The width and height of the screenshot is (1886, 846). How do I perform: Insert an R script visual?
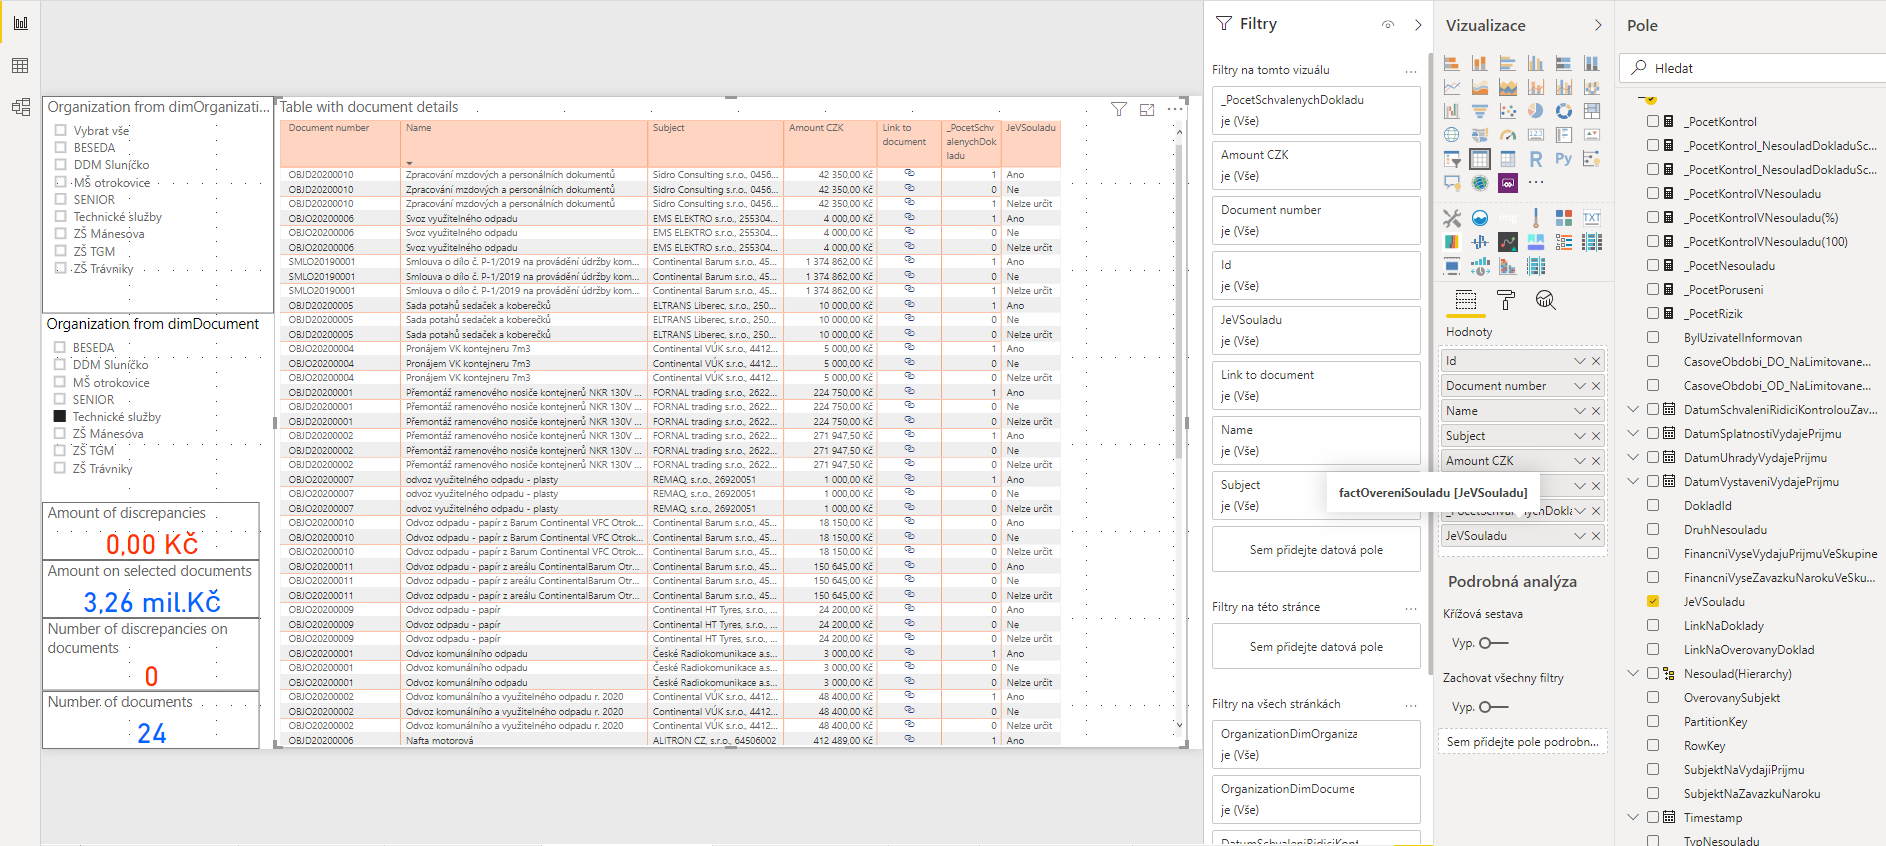click(1536, 159)
